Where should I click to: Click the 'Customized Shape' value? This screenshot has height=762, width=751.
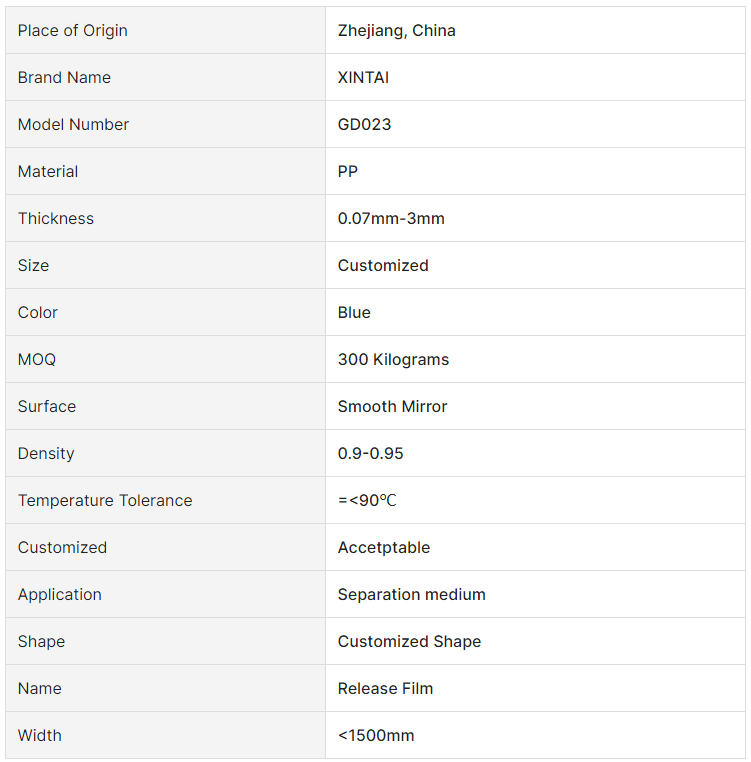tap(409, 641)
